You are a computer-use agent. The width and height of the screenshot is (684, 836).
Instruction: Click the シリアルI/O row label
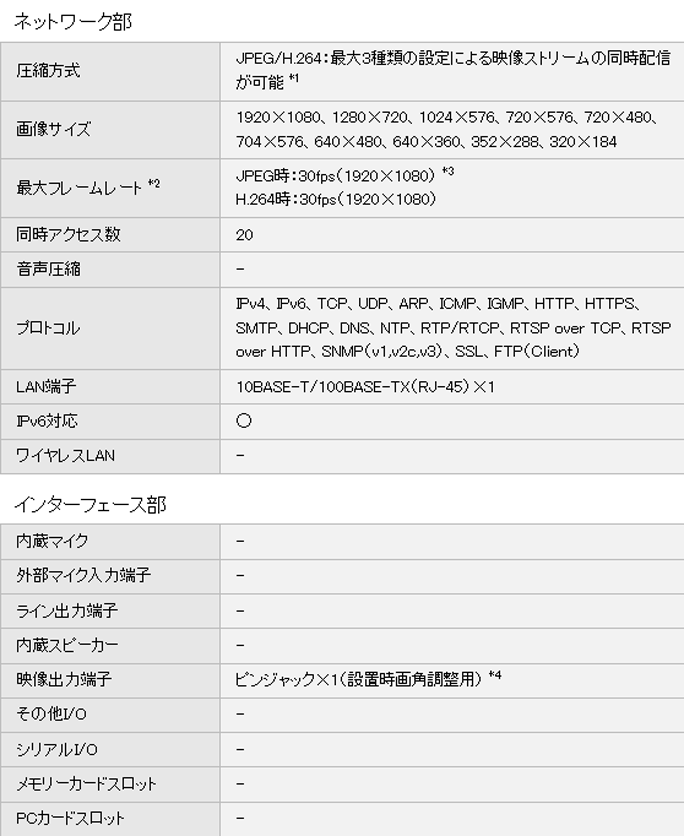coord(57,749)
